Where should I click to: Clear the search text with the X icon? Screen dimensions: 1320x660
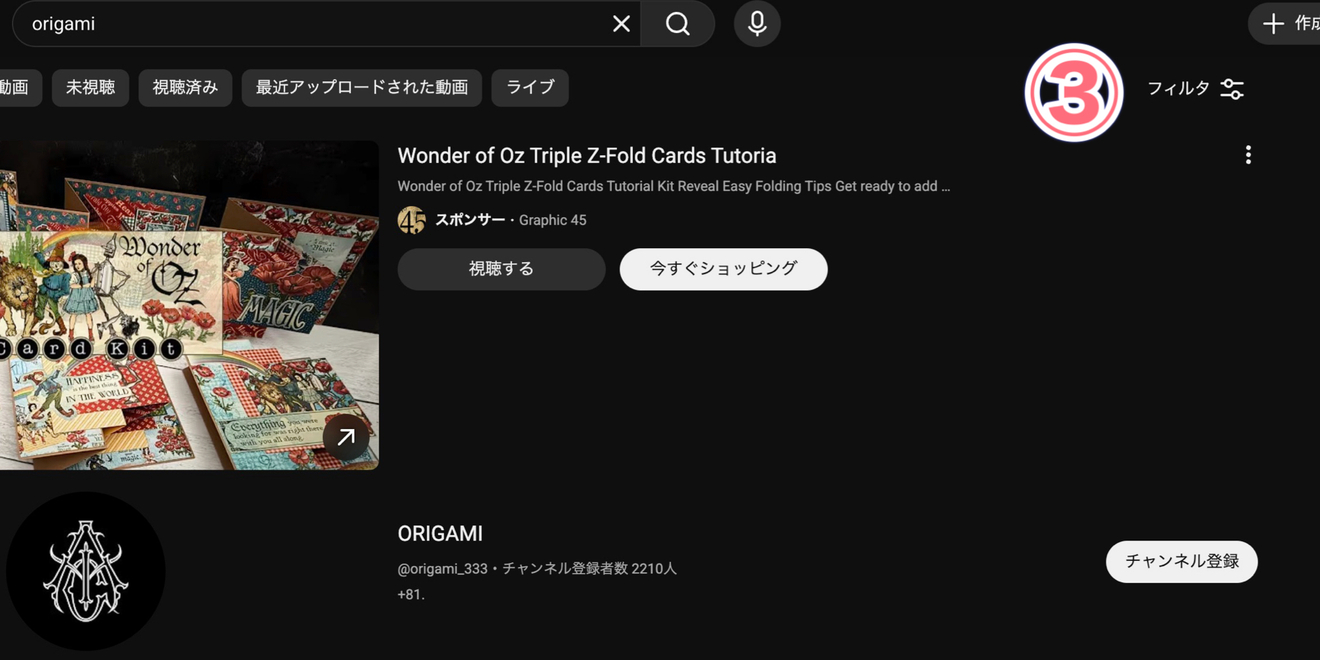[x=621, y=24]
